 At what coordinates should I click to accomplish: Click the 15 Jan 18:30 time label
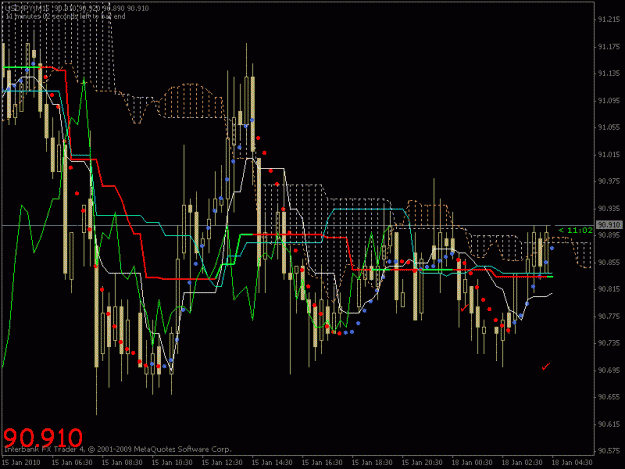(372, 463)
